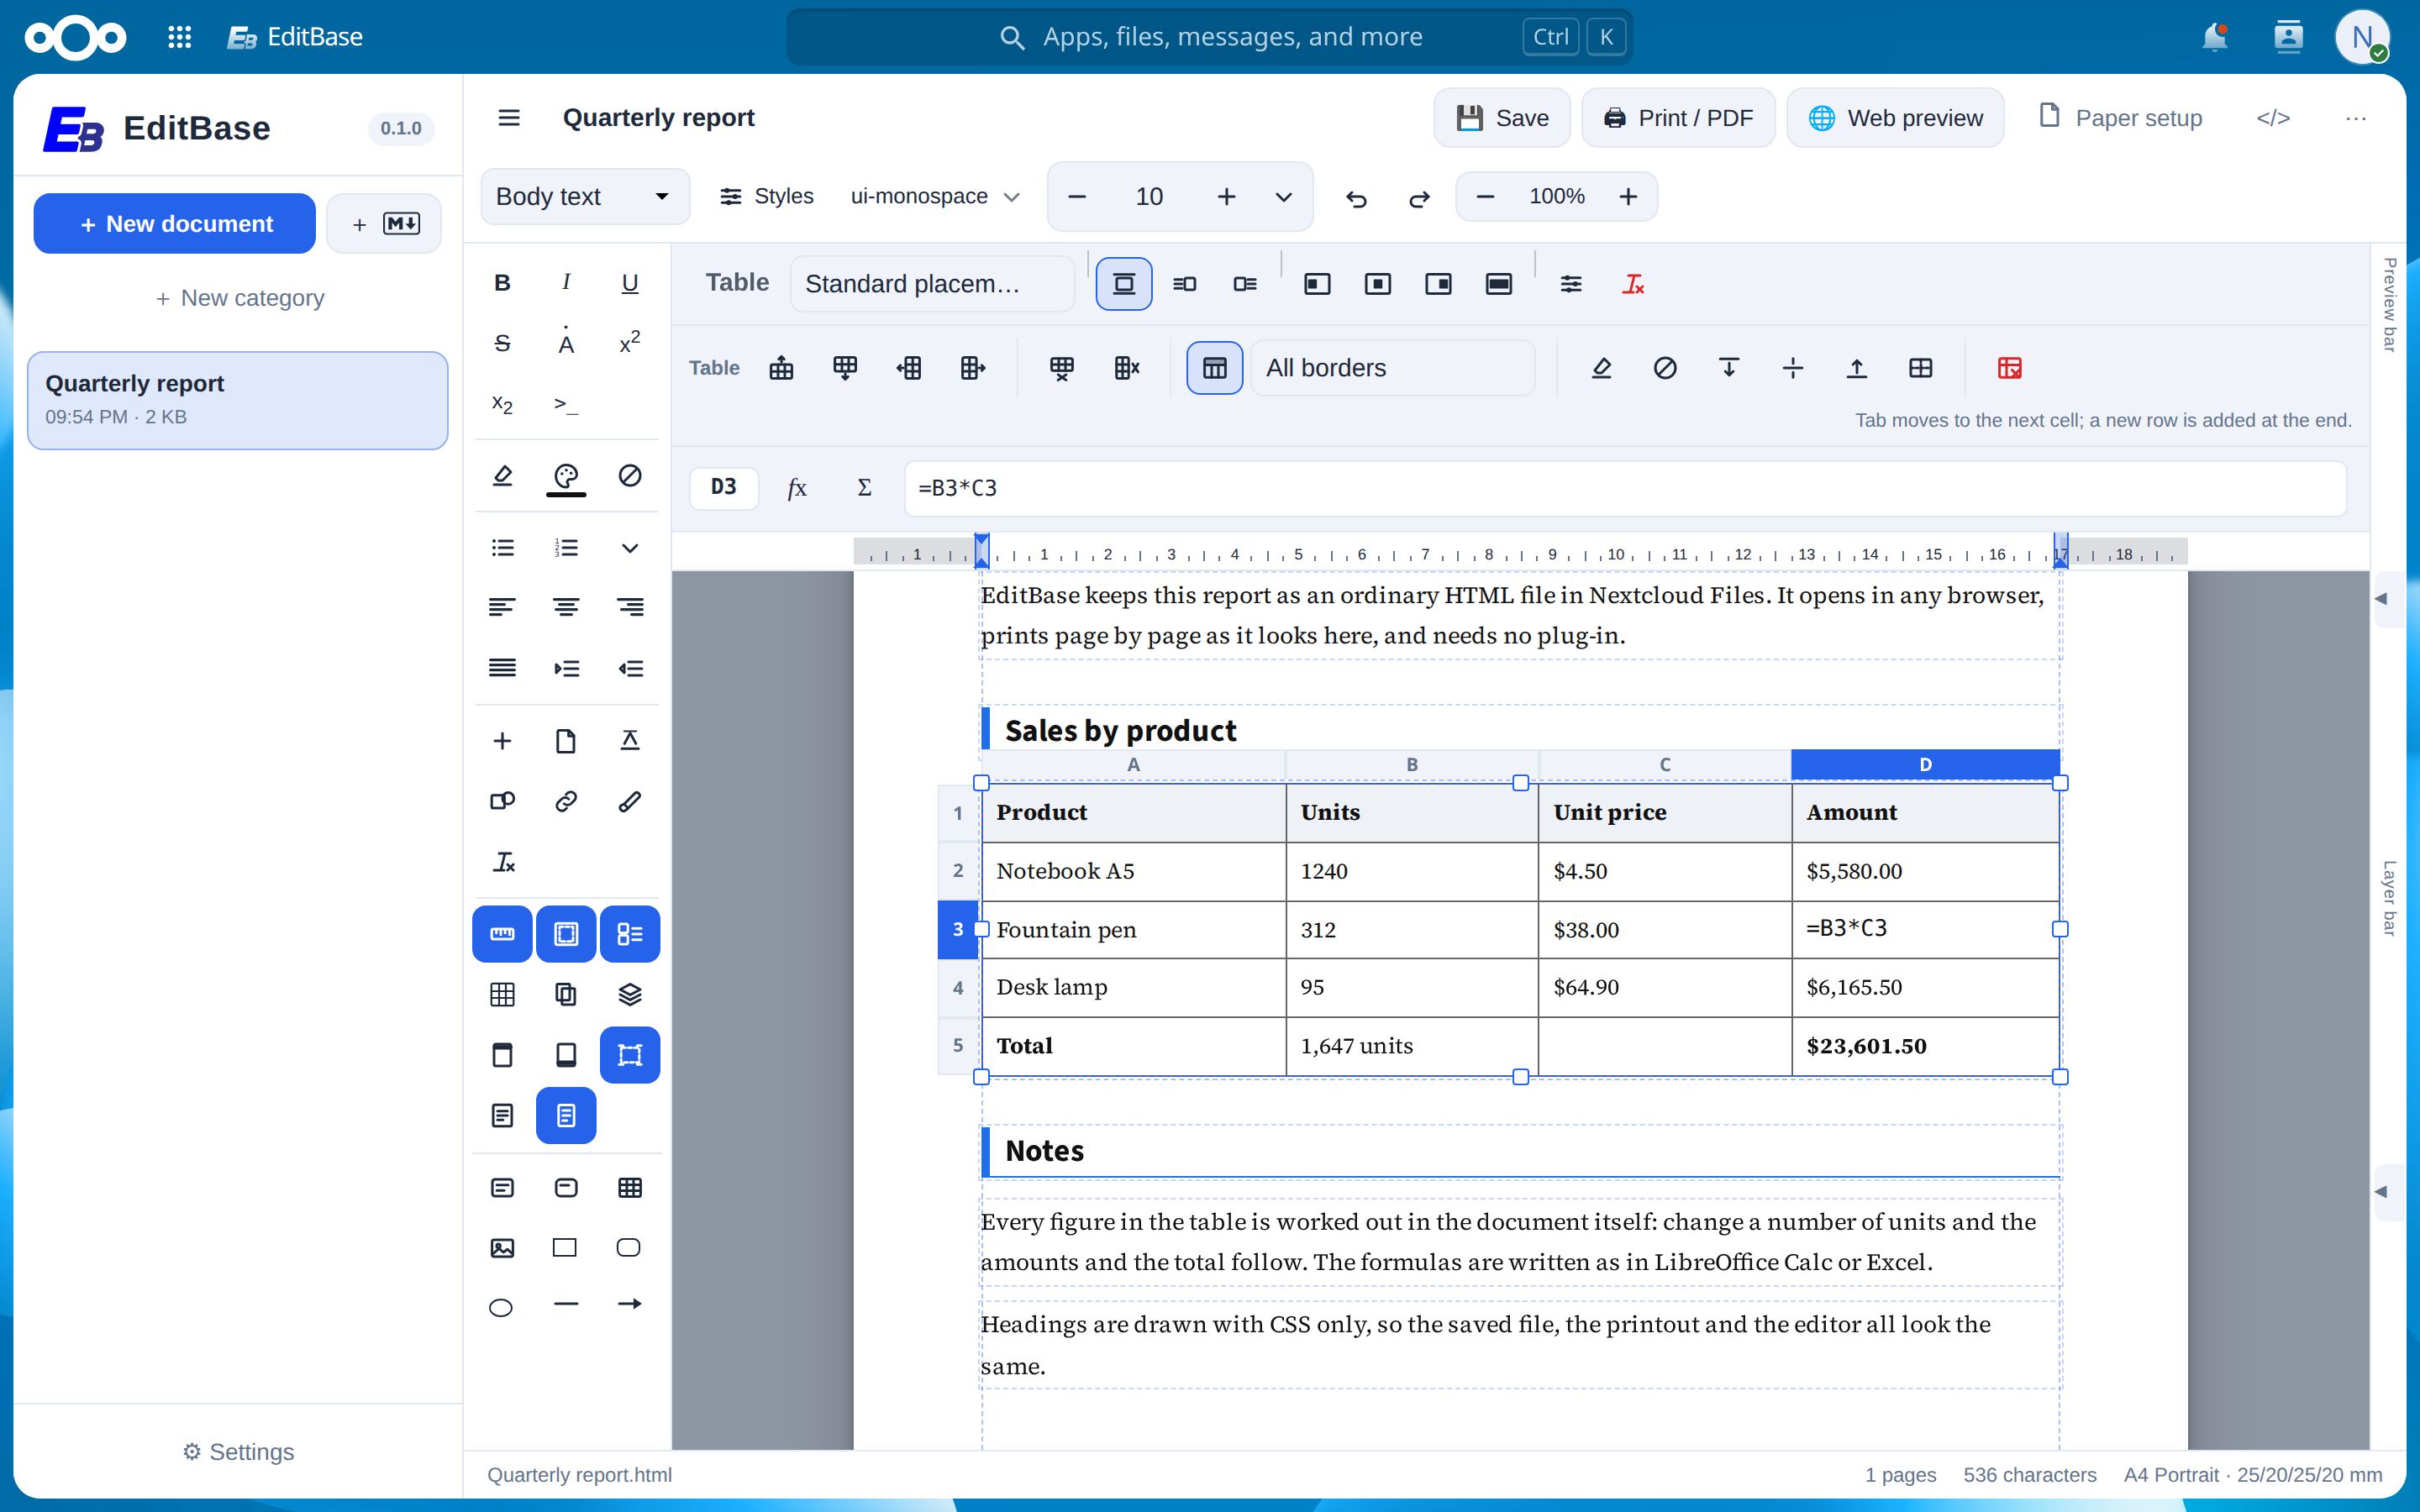Apply superscript formatting
This screenshot has width=2420, height=1512.
point(630,343)
